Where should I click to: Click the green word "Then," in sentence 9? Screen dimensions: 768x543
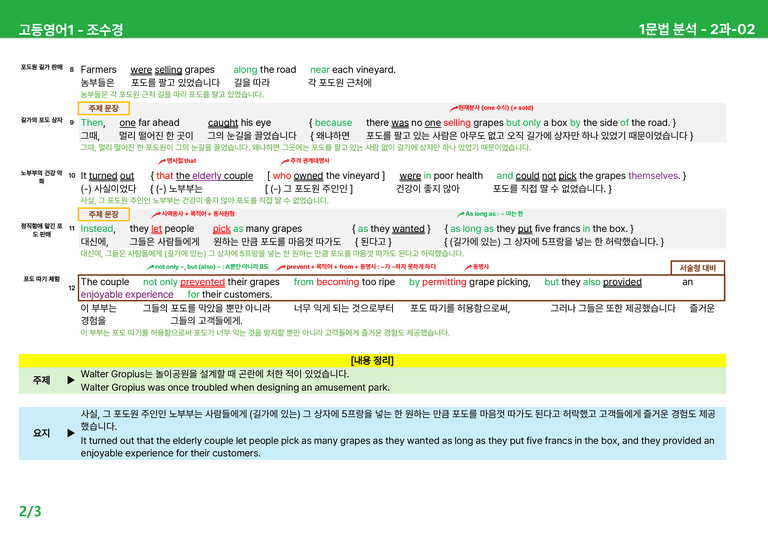point(93,122)
